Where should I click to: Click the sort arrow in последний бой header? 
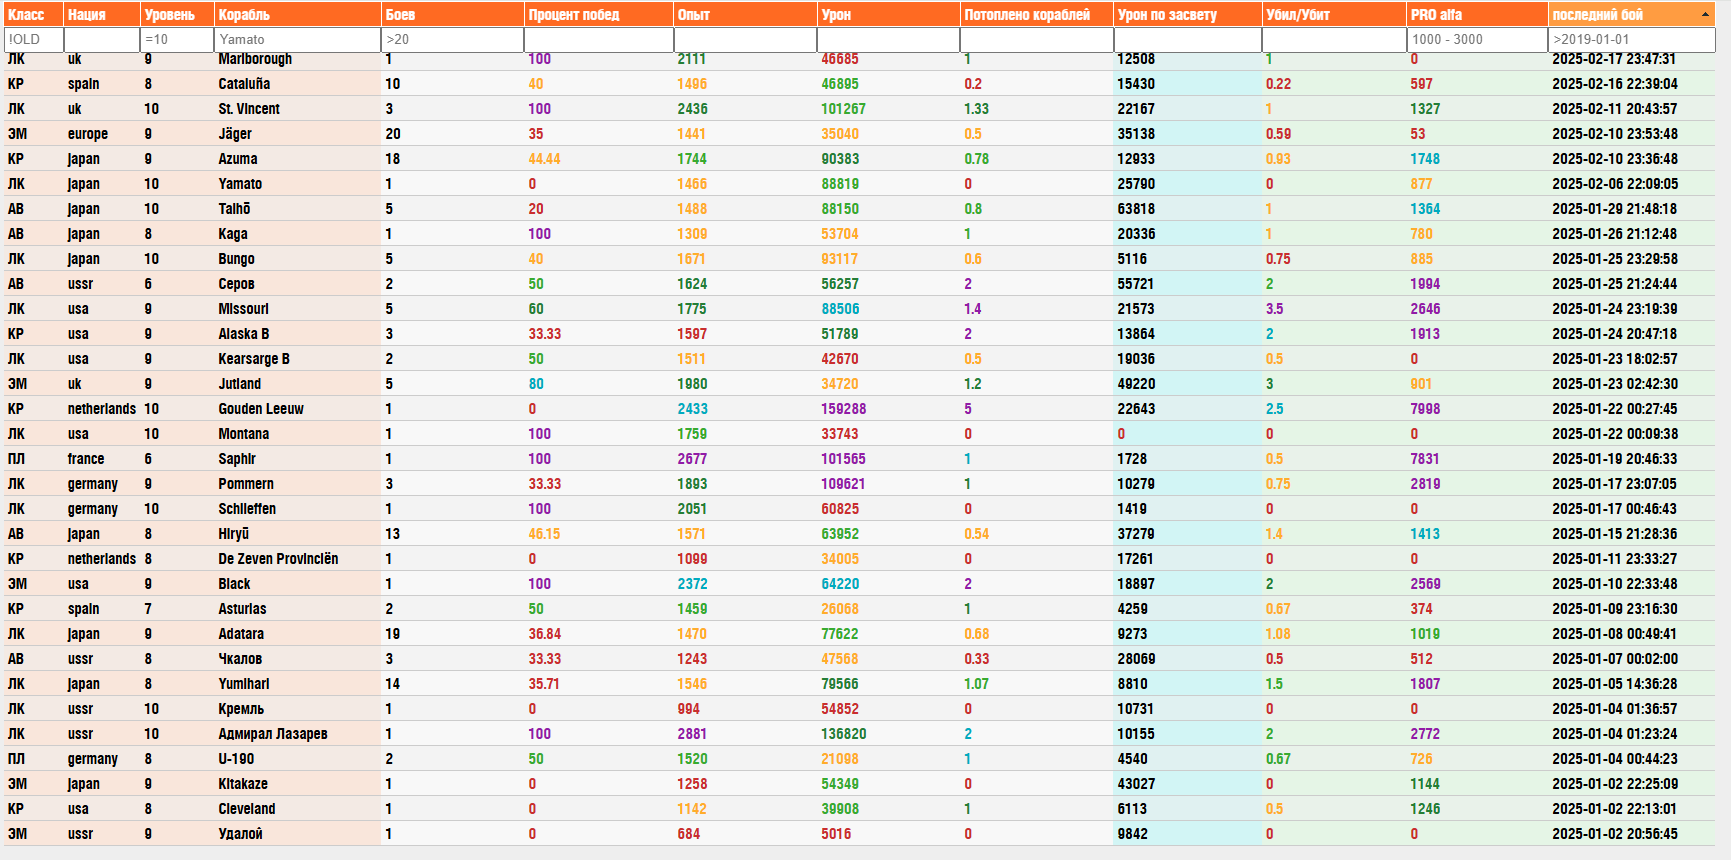(1704, 14)
